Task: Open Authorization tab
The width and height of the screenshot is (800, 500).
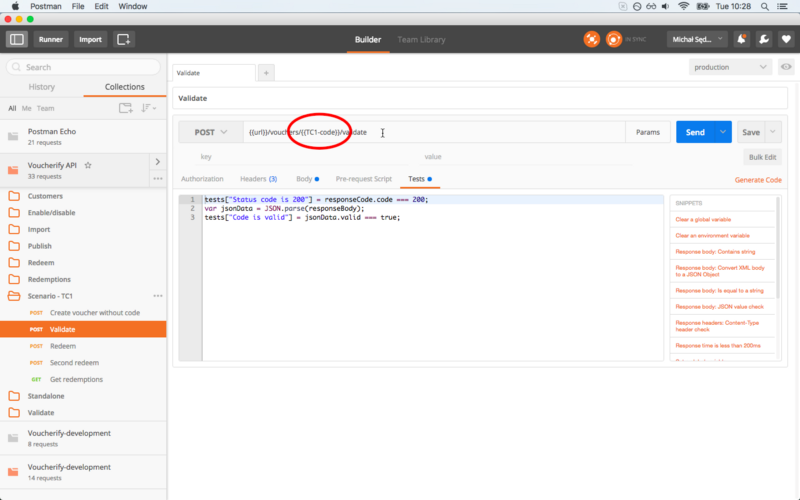Action: point(202,179)
